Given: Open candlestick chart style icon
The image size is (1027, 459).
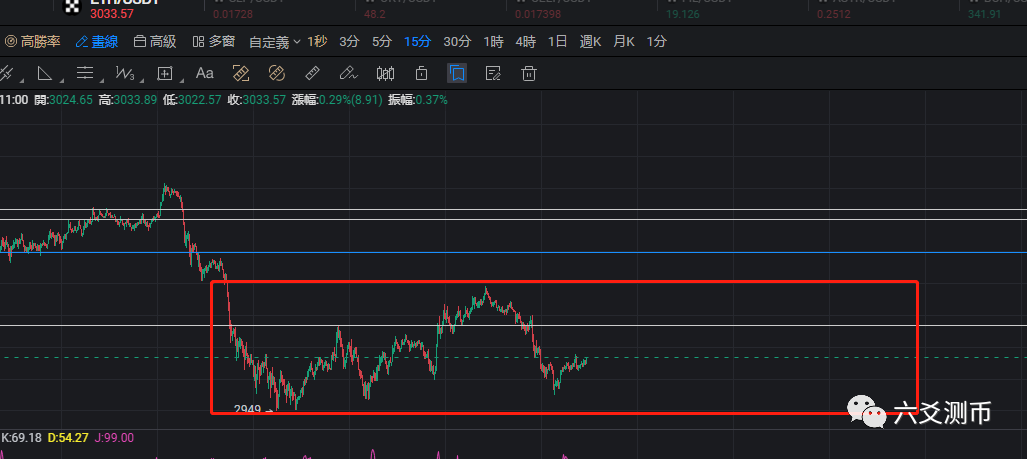Looking at the screenshot, I should pos(385,73).
